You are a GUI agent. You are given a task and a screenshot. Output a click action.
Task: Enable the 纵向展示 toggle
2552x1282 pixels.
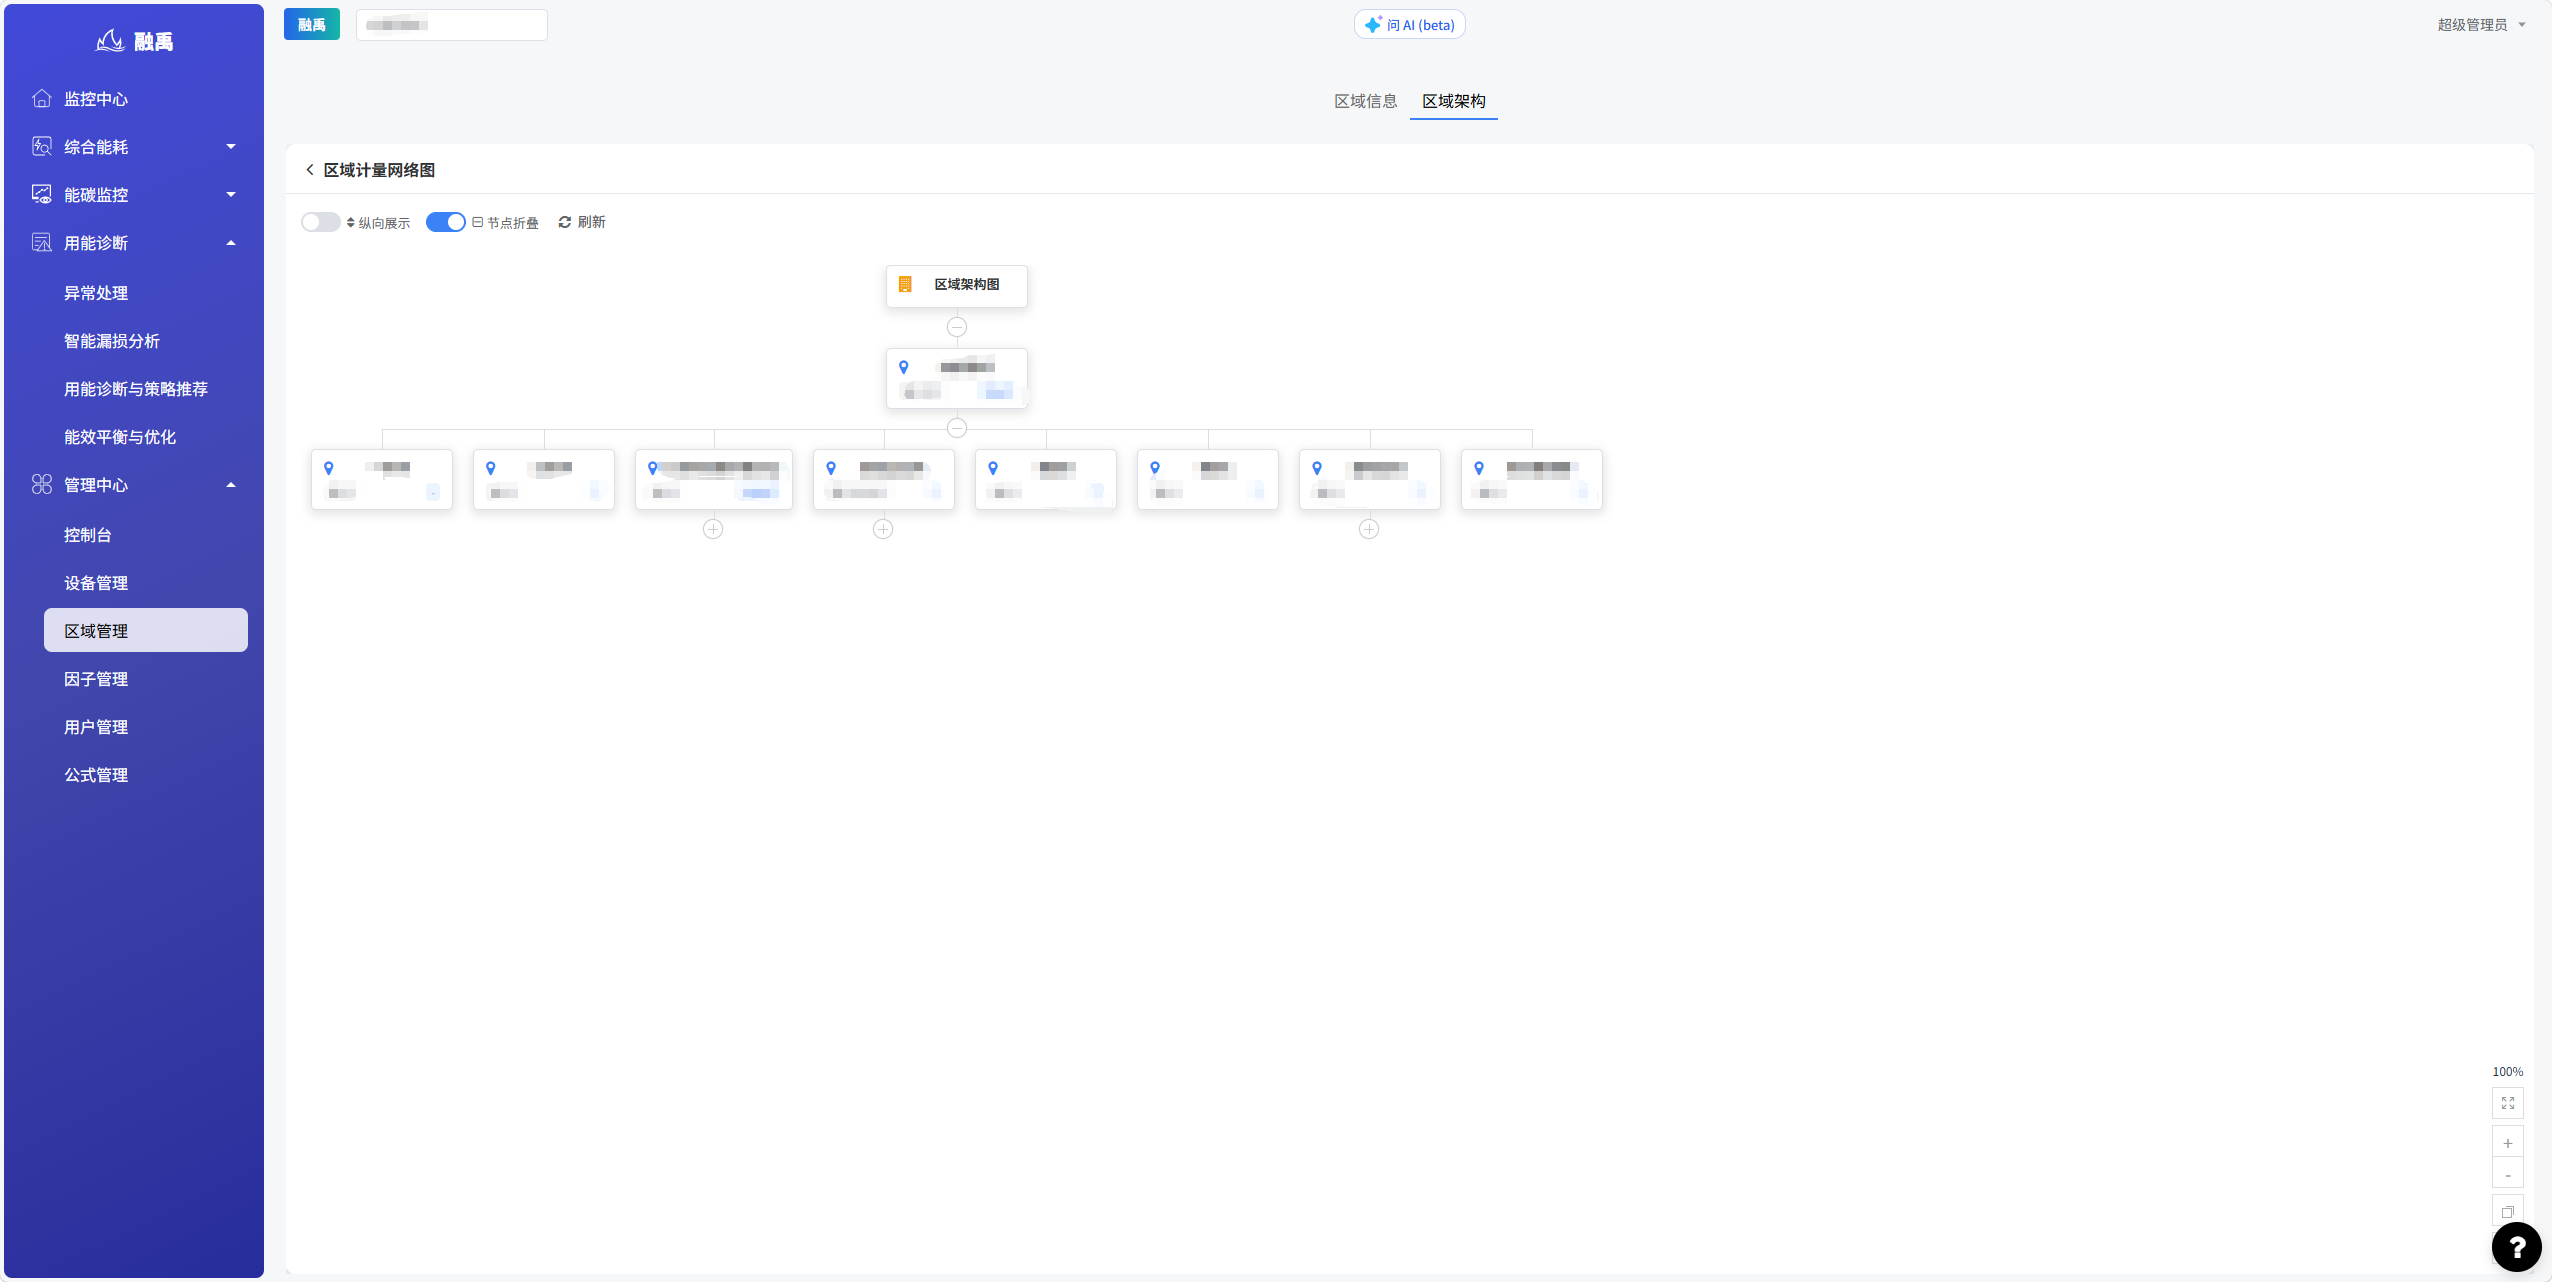pyautogui.click(x=321, y=222)
